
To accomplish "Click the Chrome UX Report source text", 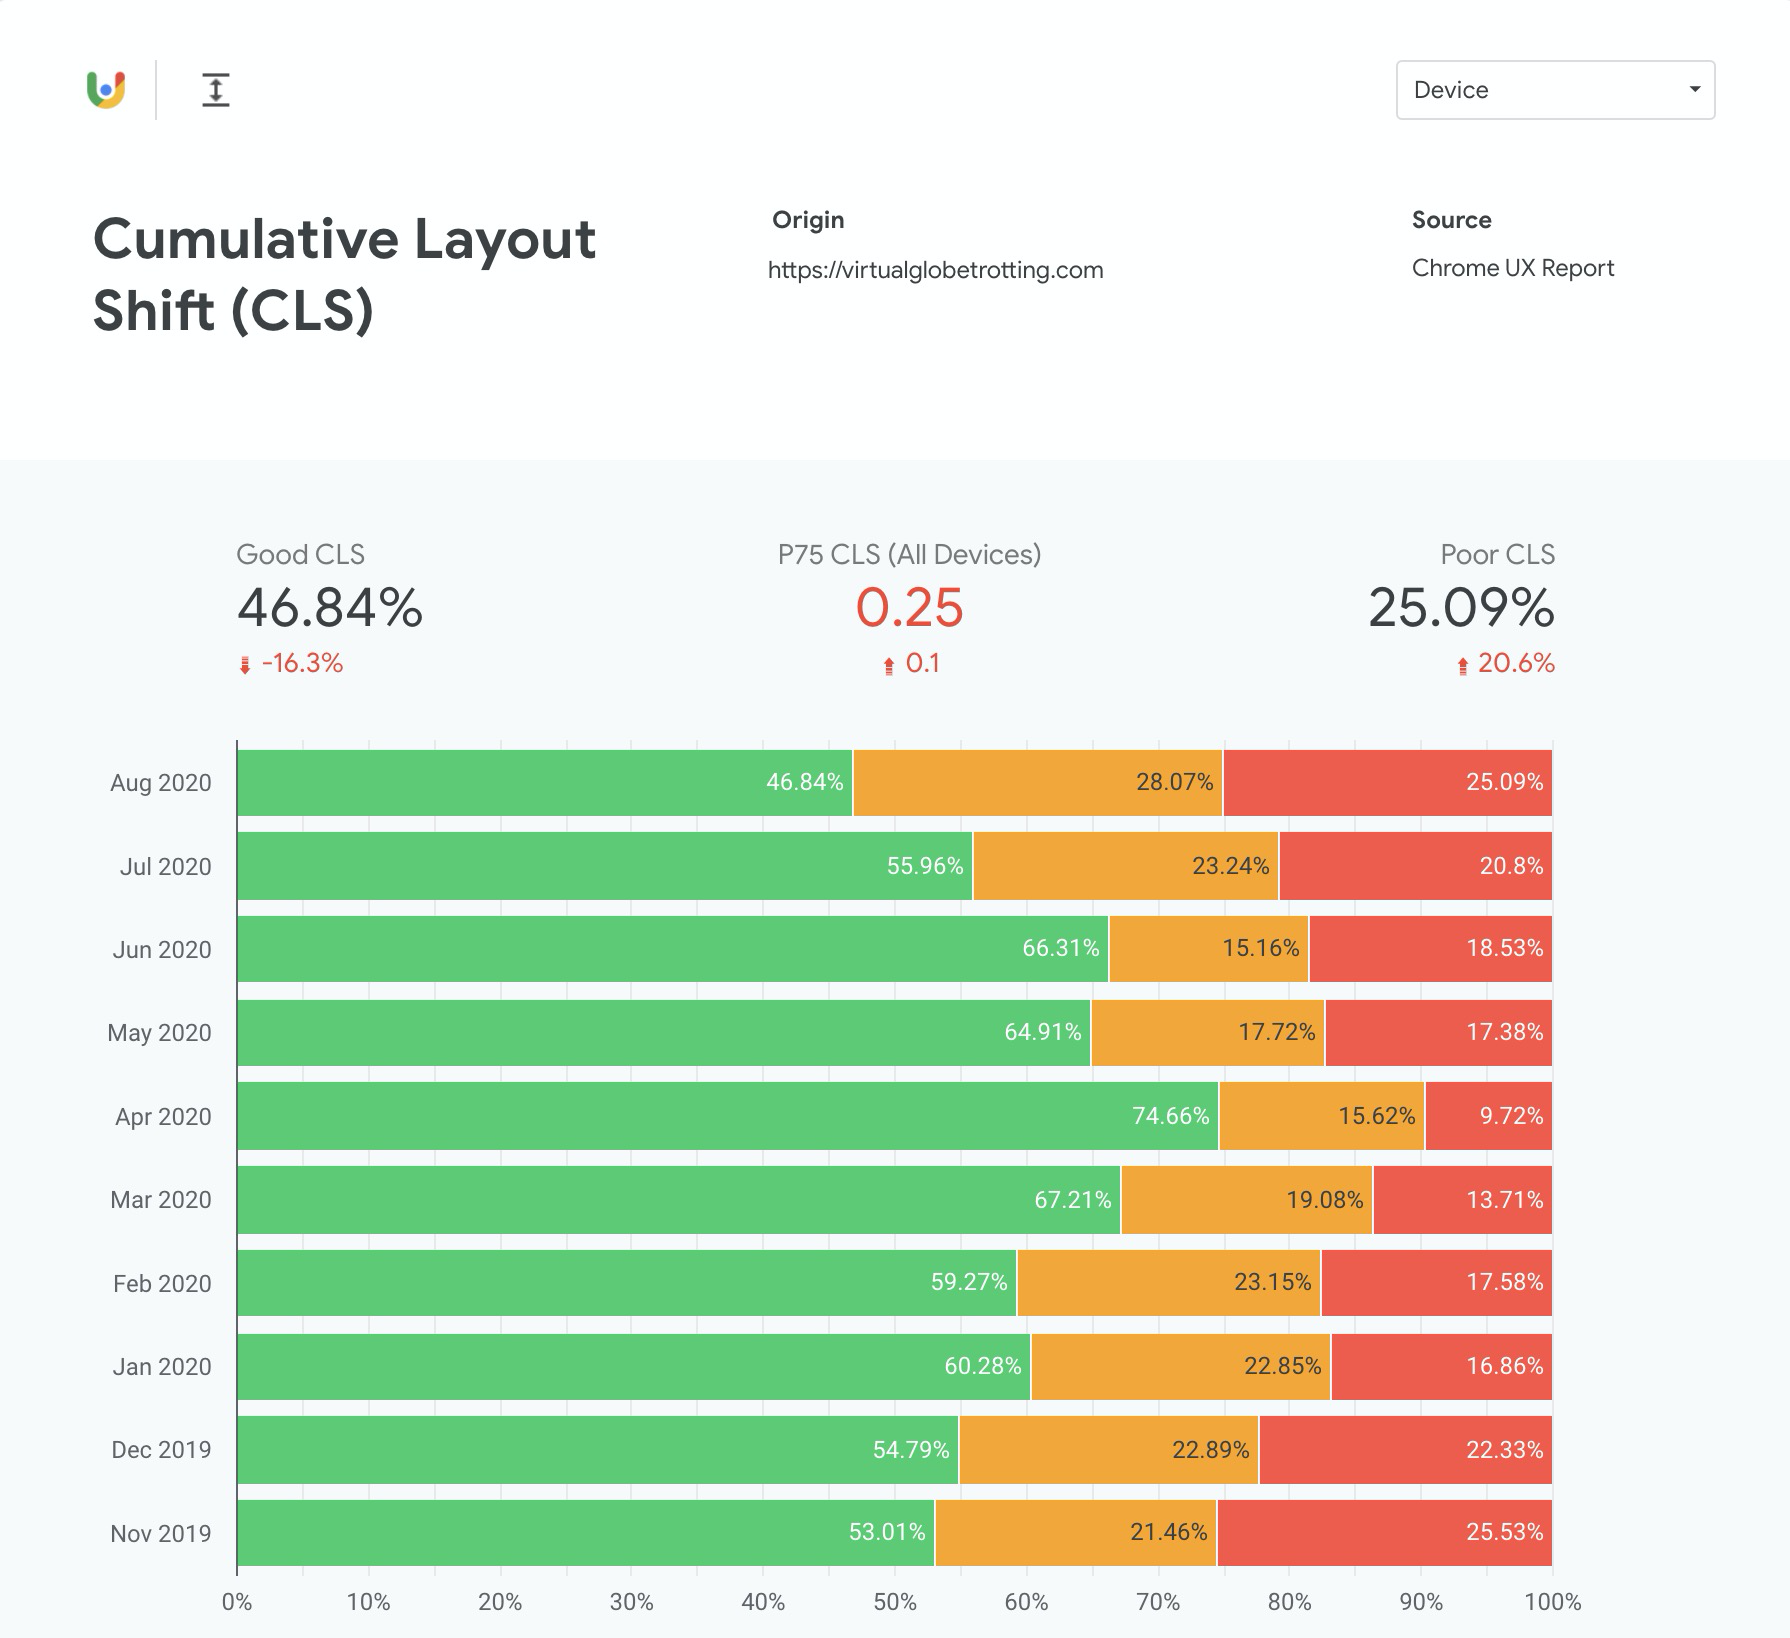I will 1513,268.
